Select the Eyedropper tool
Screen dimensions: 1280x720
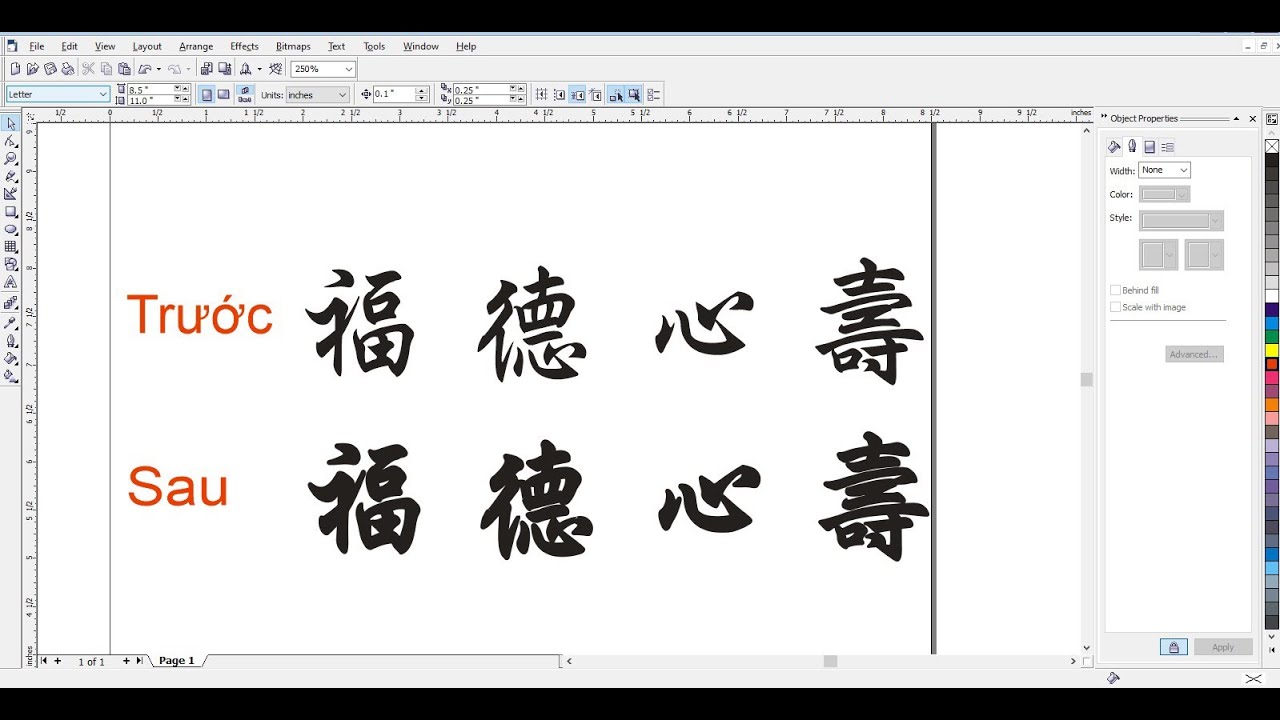coord(11,322)
